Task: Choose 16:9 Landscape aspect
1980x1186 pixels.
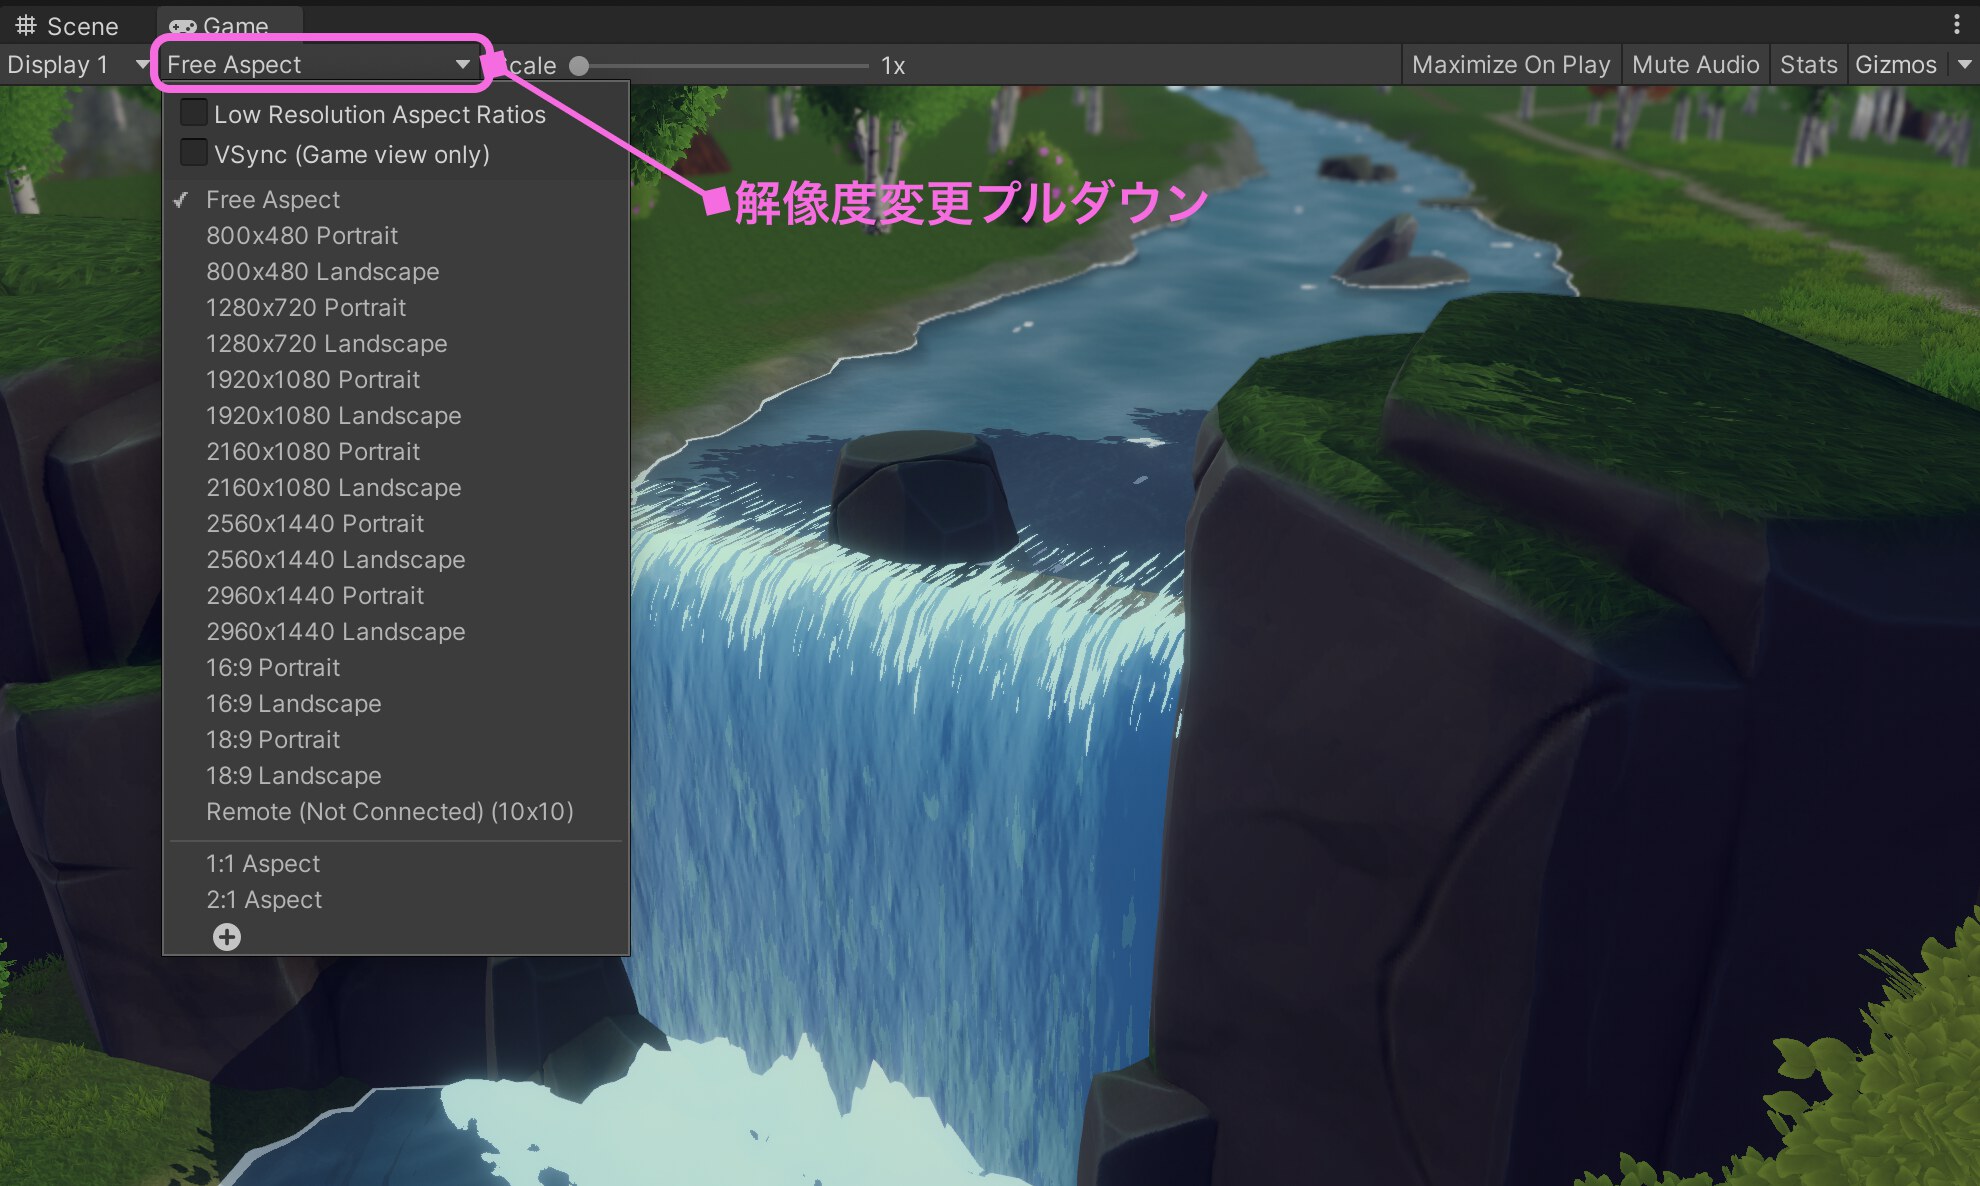Action: tap(396, 704)
